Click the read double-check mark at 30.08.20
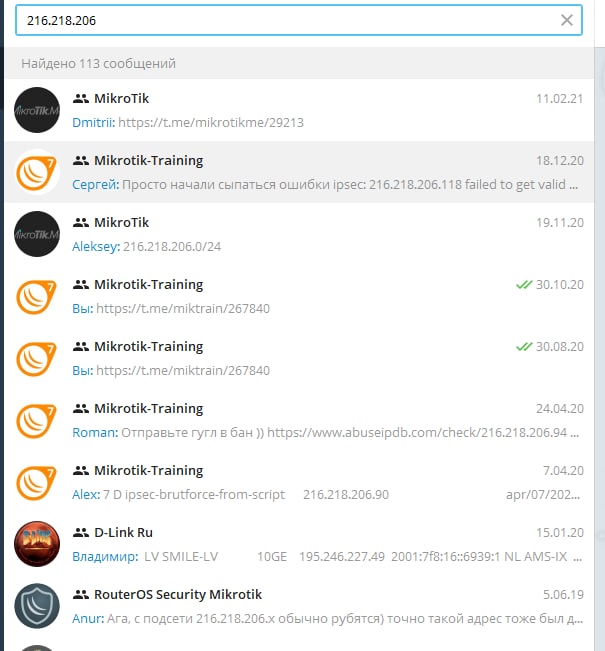 tap(524, 347)
